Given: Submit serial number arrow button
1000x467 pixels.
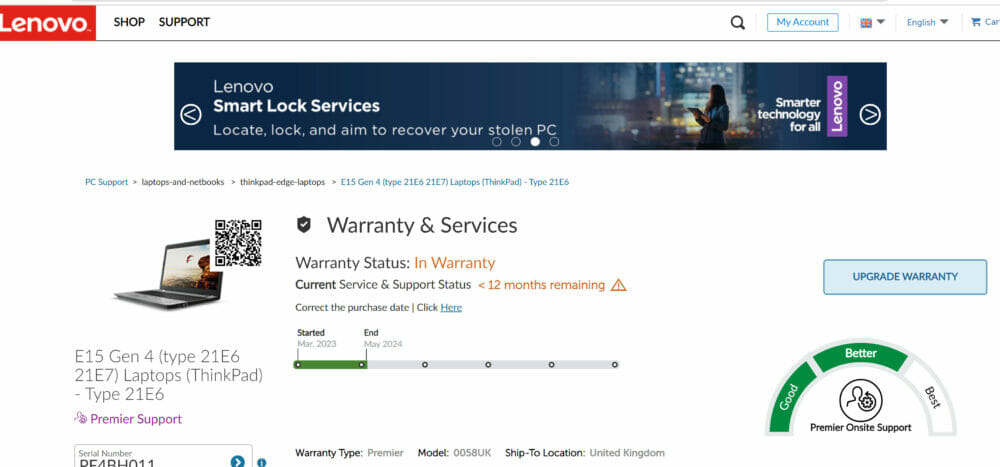Looking at the screenshot, I should pyautogui.click(x=238, y=461).
